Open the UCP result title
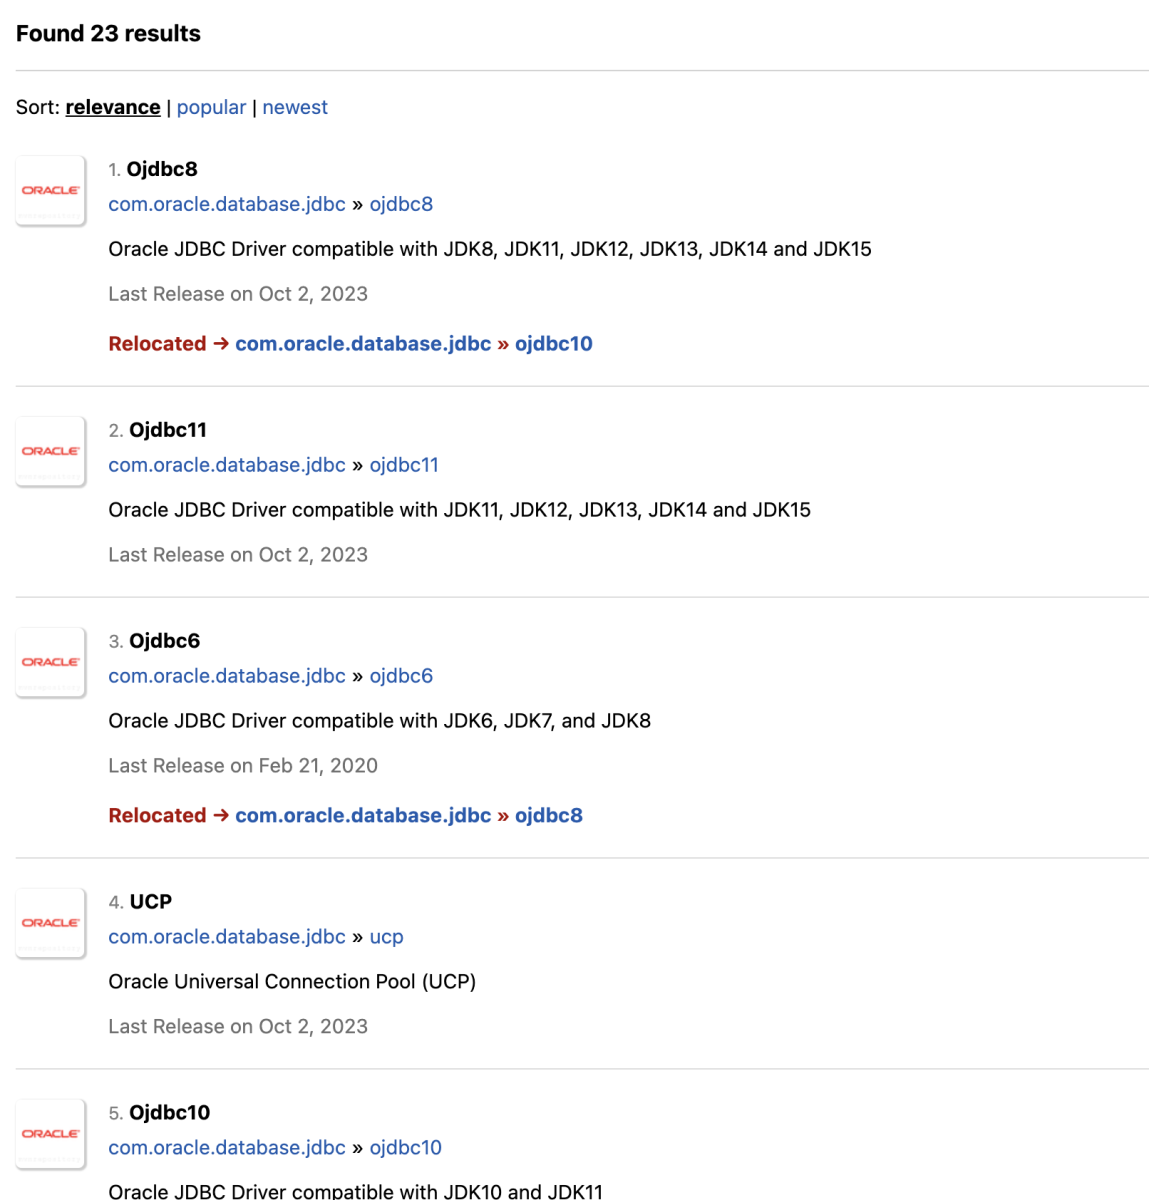The width and height of the screenshot is (1149, 1200). (151, 902)
